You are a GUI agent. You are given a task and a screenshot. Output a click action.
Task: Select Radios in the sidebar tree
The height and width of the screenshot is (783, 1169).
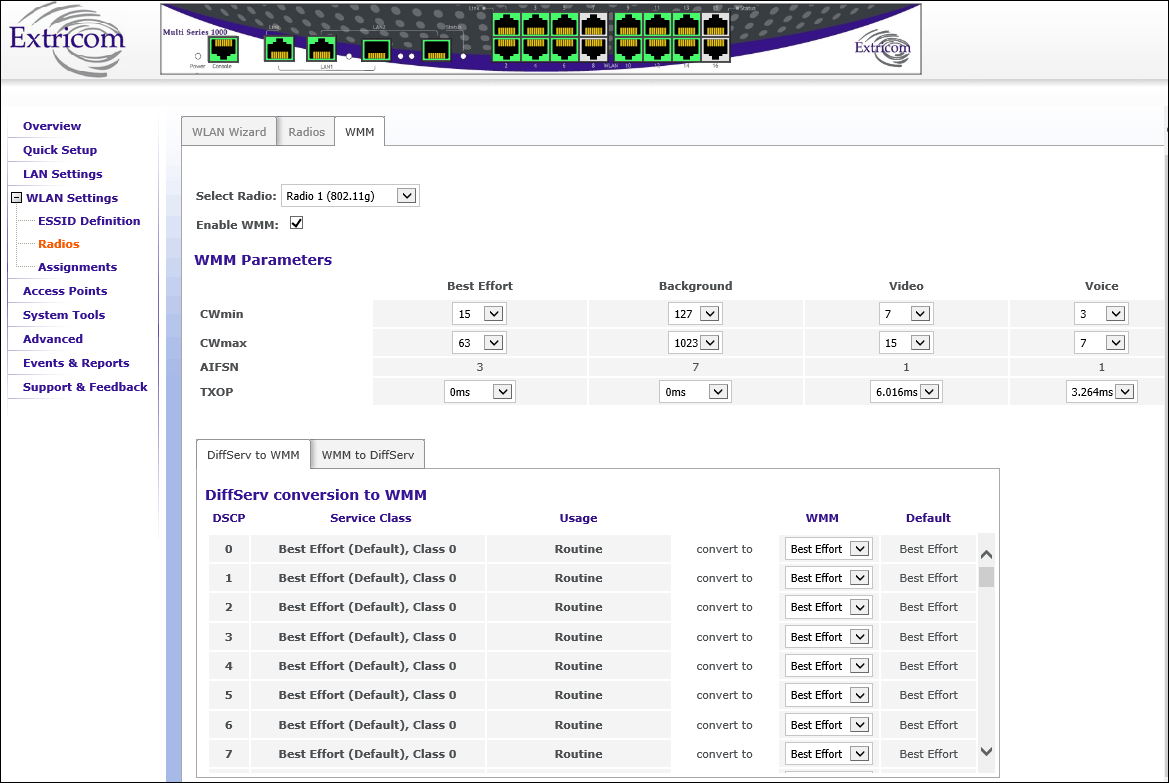pos(58,244)
